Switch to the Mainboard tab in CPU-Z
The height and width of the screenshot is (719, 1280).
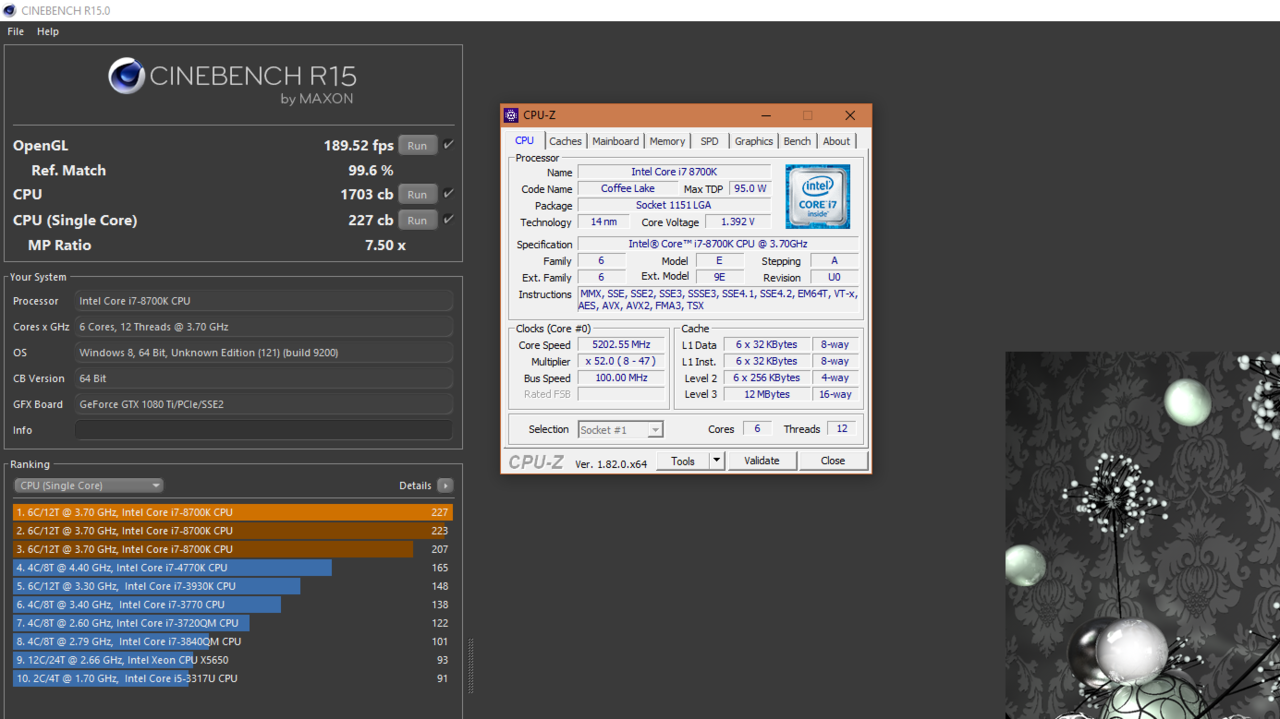tap(615, 141)
